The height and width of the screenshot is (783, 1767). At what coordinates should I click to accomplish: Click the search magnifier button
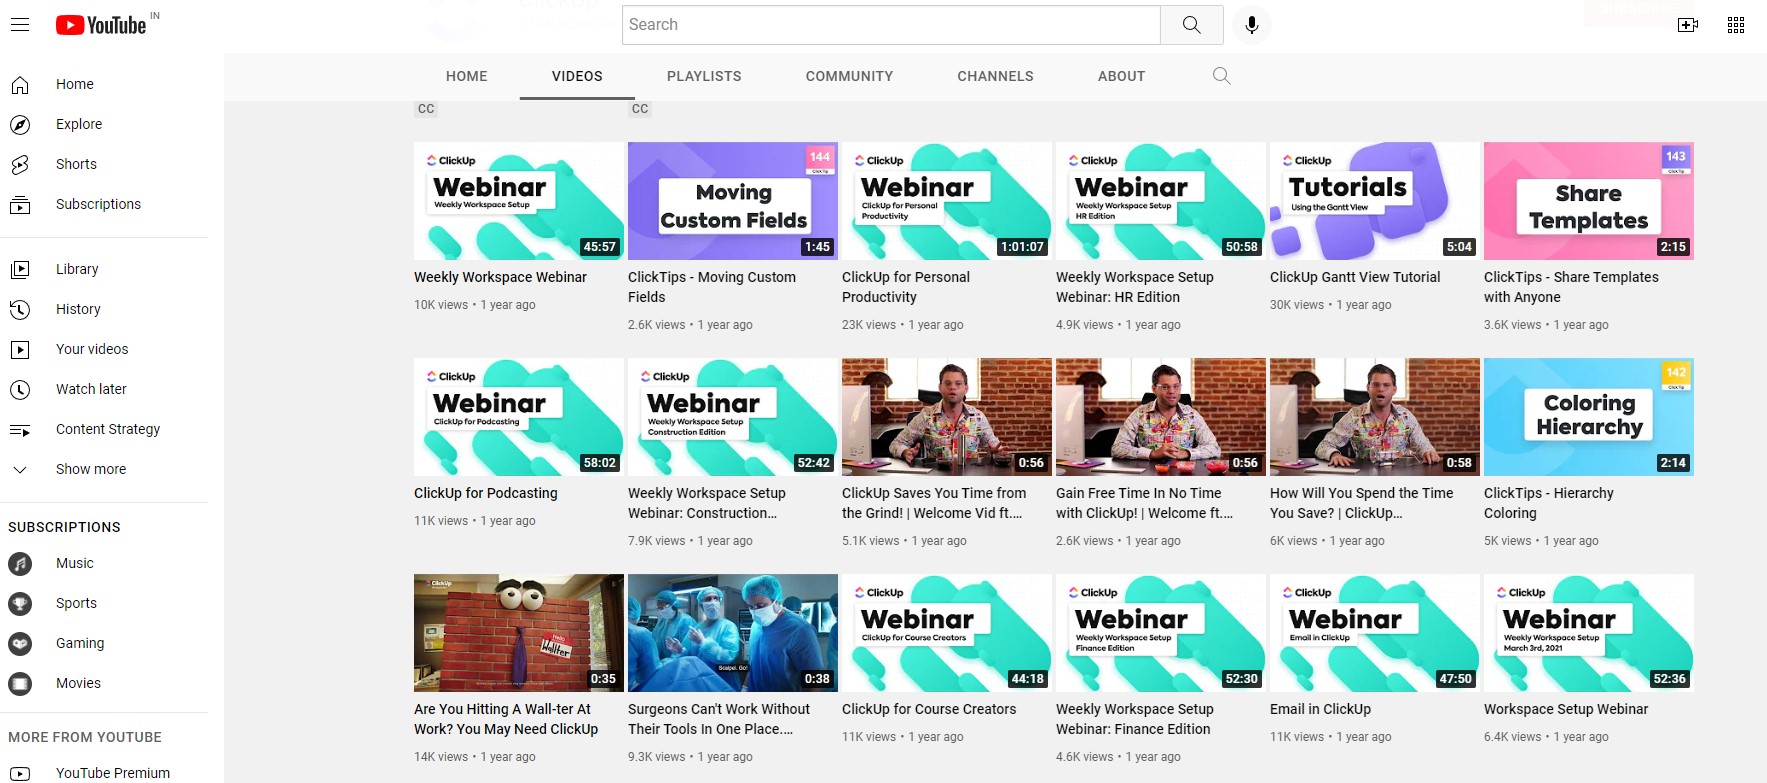pyautogui.click(x=1191, y=25)
